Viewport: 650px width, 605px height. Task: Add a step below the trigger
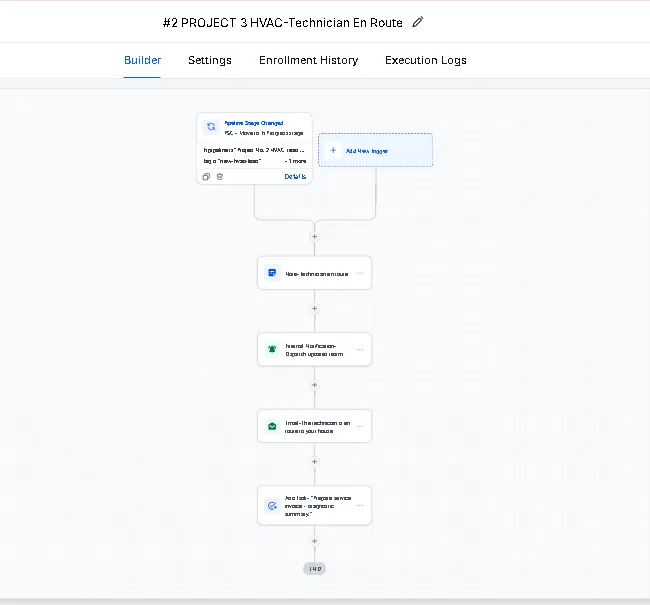(x=315, y=237)
